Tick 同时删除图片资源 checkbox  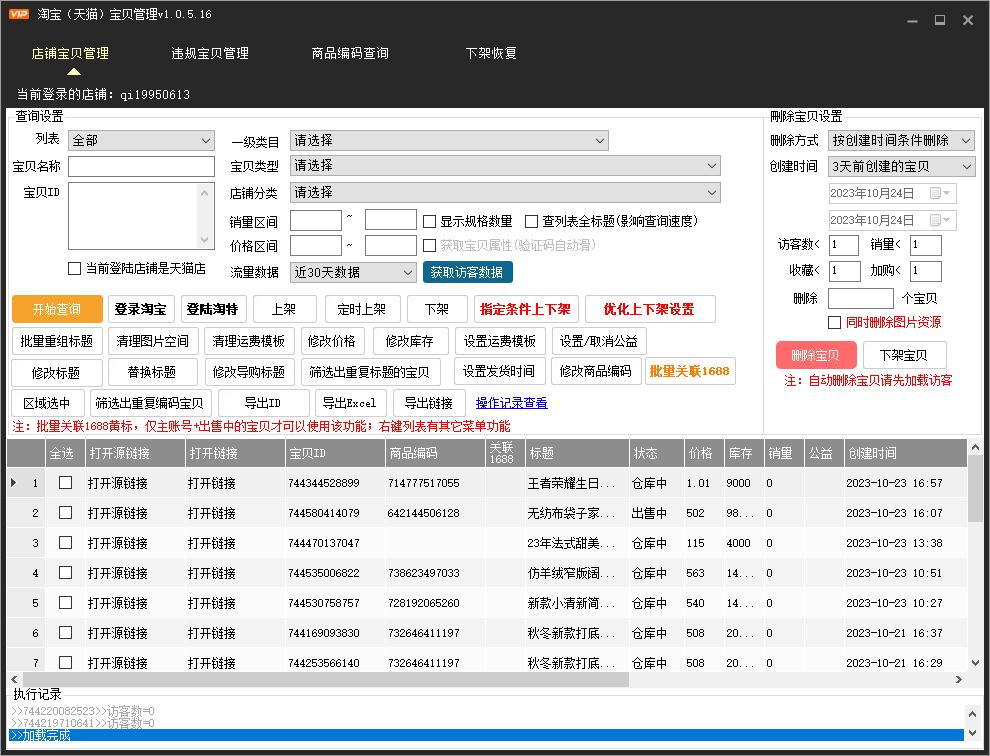[x=834, y=323]
